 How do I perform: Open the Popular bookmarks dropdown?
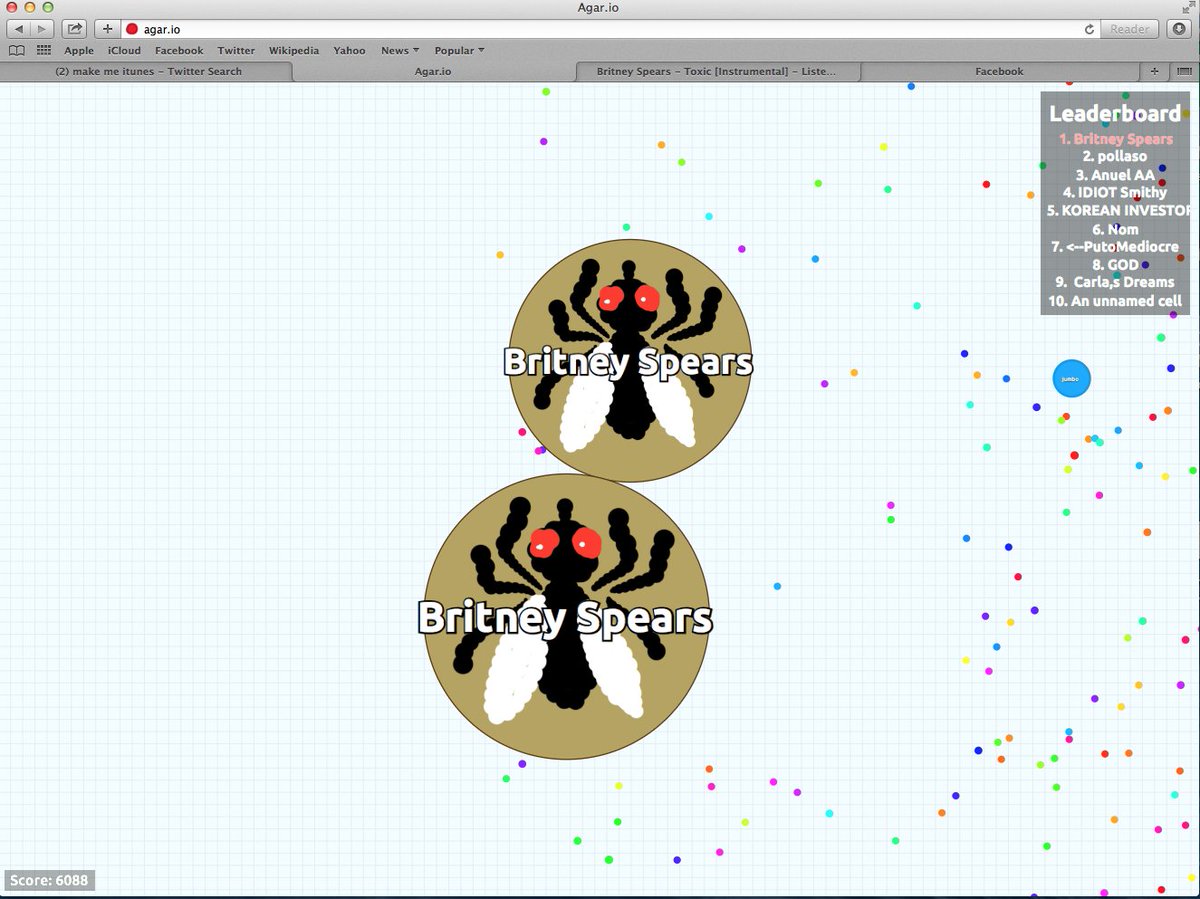coord(460,50)
